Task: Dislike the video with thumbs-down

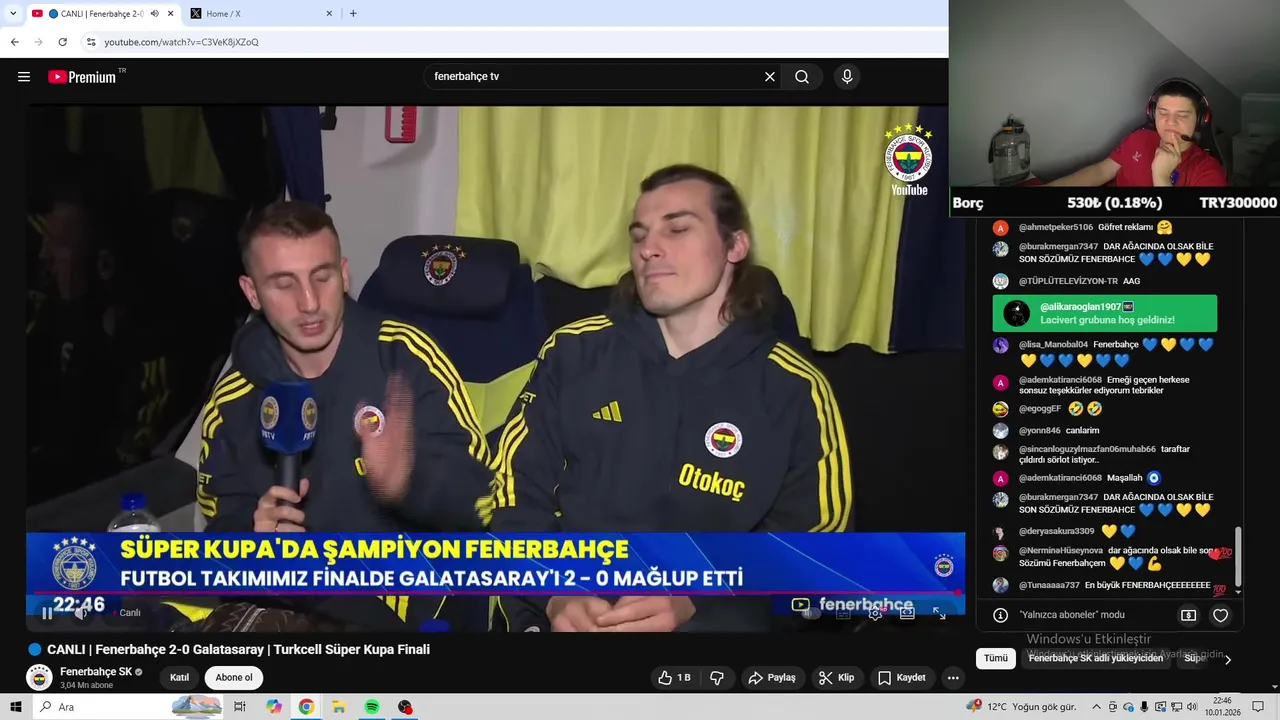Action: pyautogui.click(x=717, y=678)
